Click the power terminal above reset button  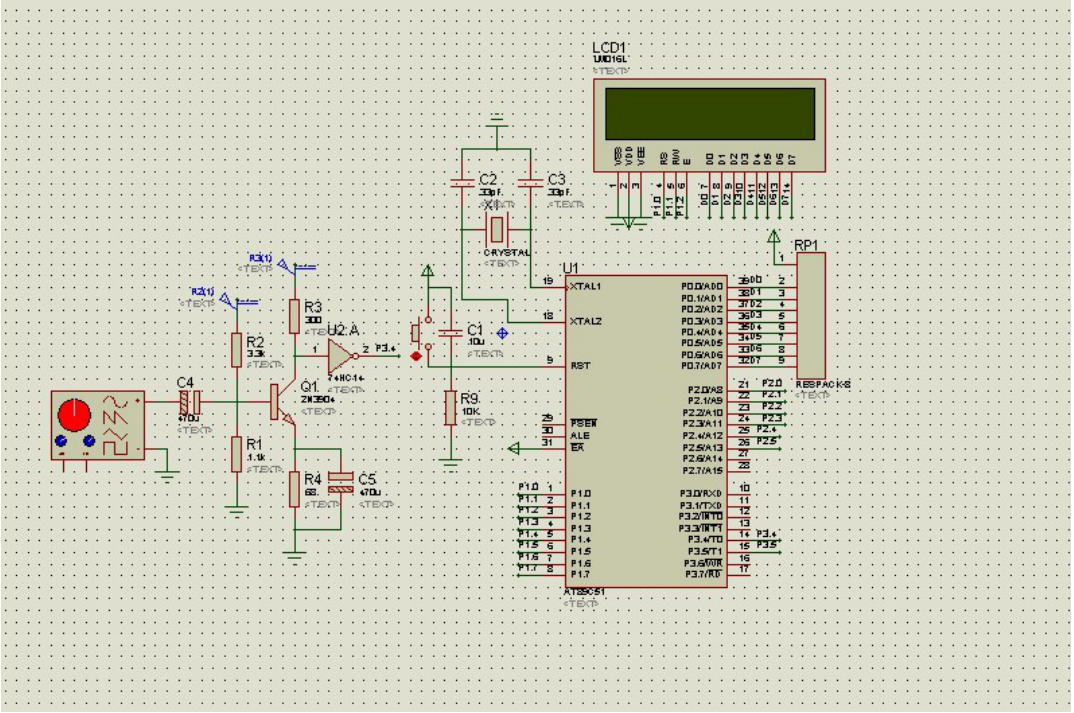tap(427, 271)
